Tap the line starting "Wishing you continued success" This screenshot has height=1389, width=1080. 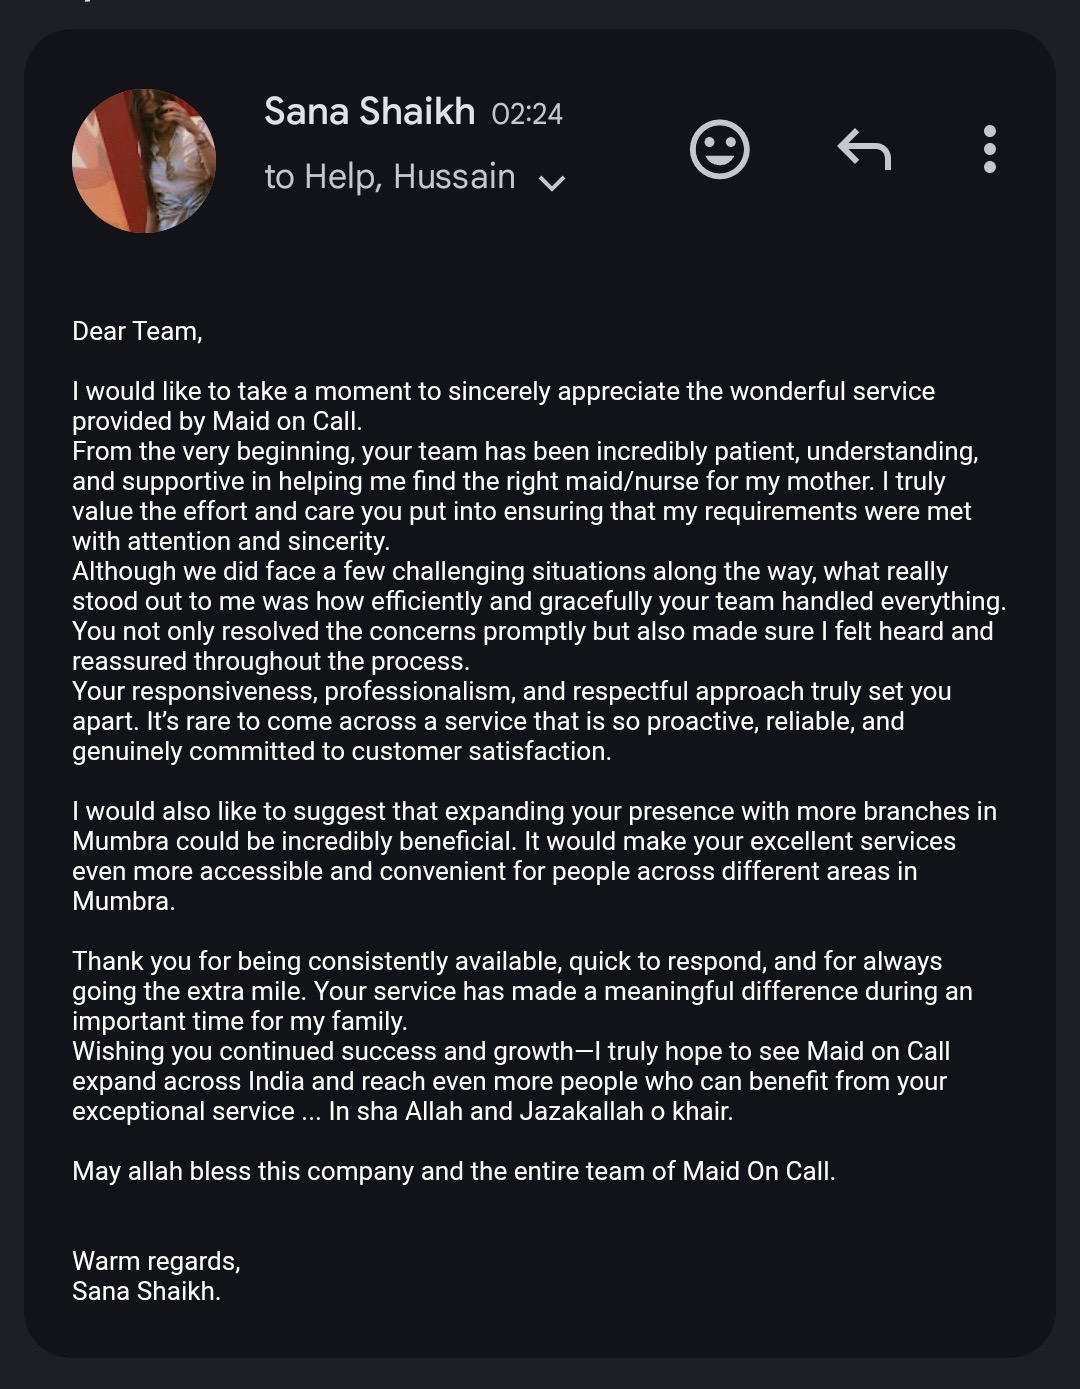511,1051
